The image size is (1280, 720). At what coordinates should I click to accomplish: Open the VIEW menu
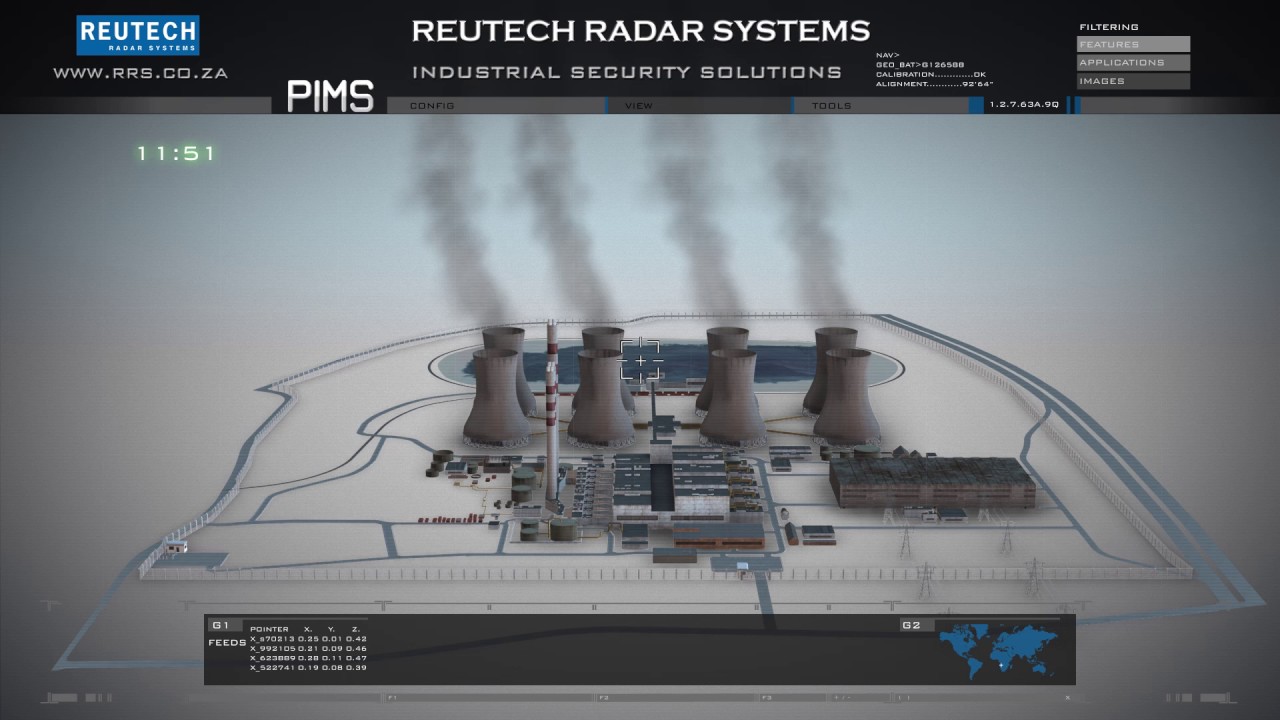pyautogui.click(x=639, y=105)
